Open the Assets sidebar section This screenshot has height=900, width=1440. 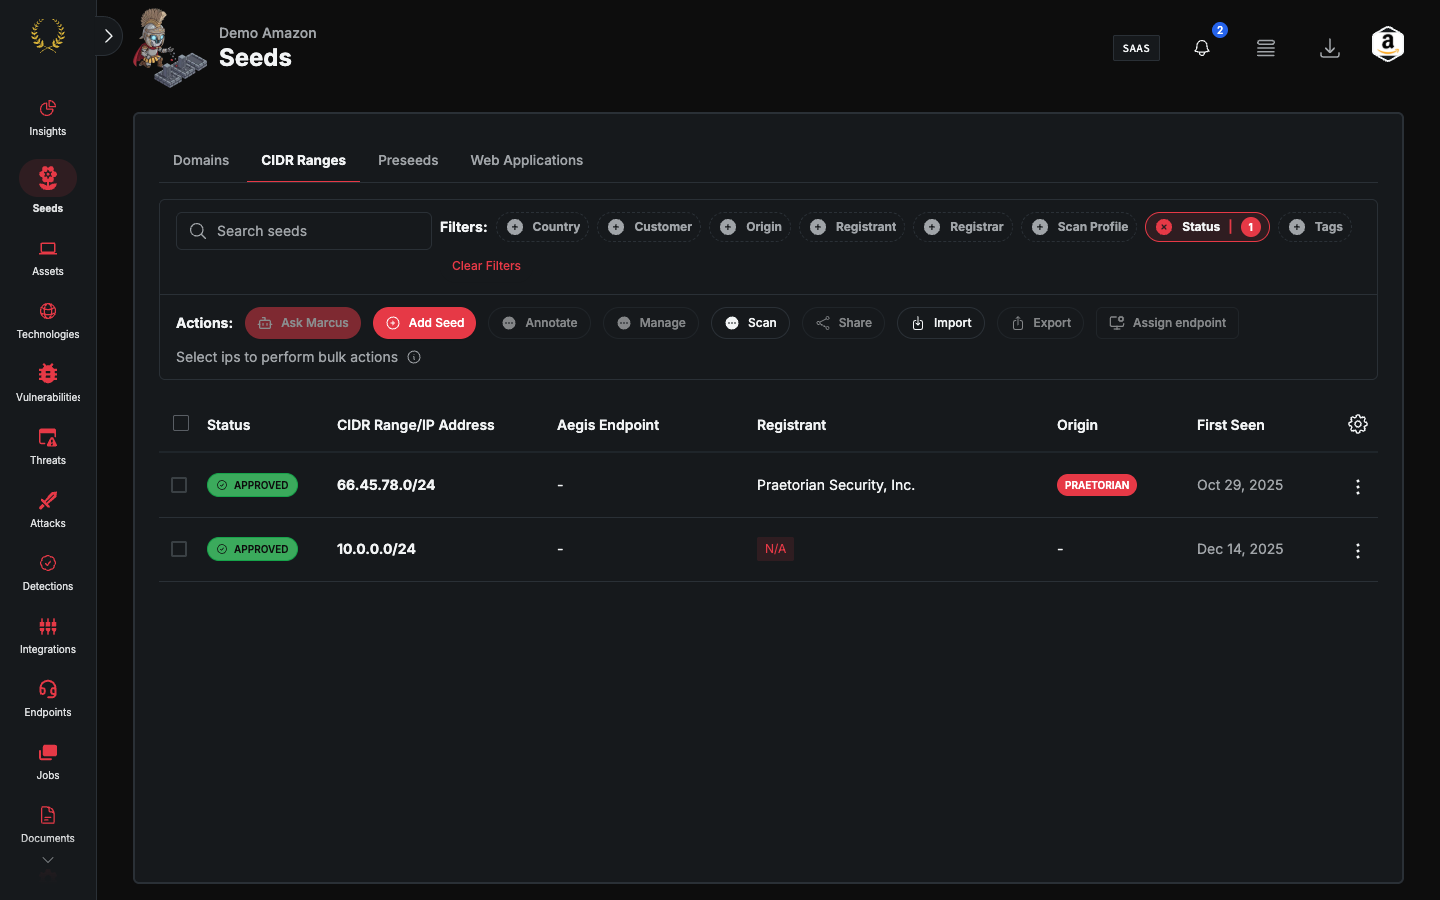tap(48, 258)
